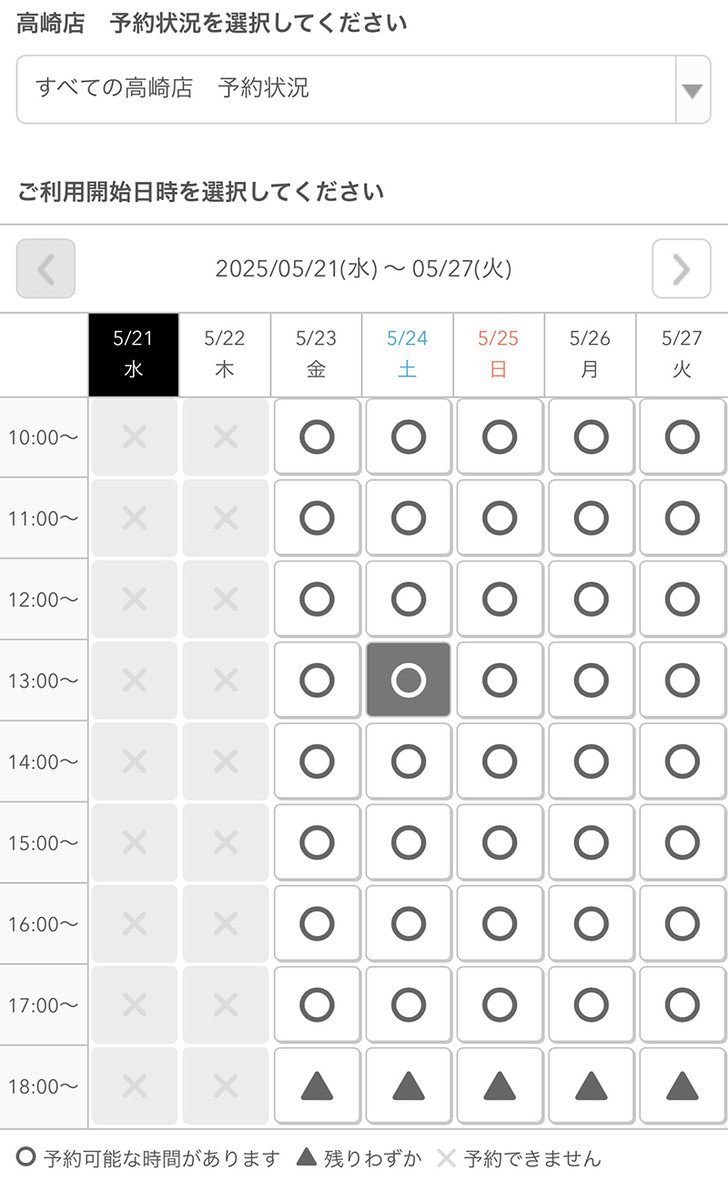Toggle the 5/23 13:00 time slot

point(317,680)
